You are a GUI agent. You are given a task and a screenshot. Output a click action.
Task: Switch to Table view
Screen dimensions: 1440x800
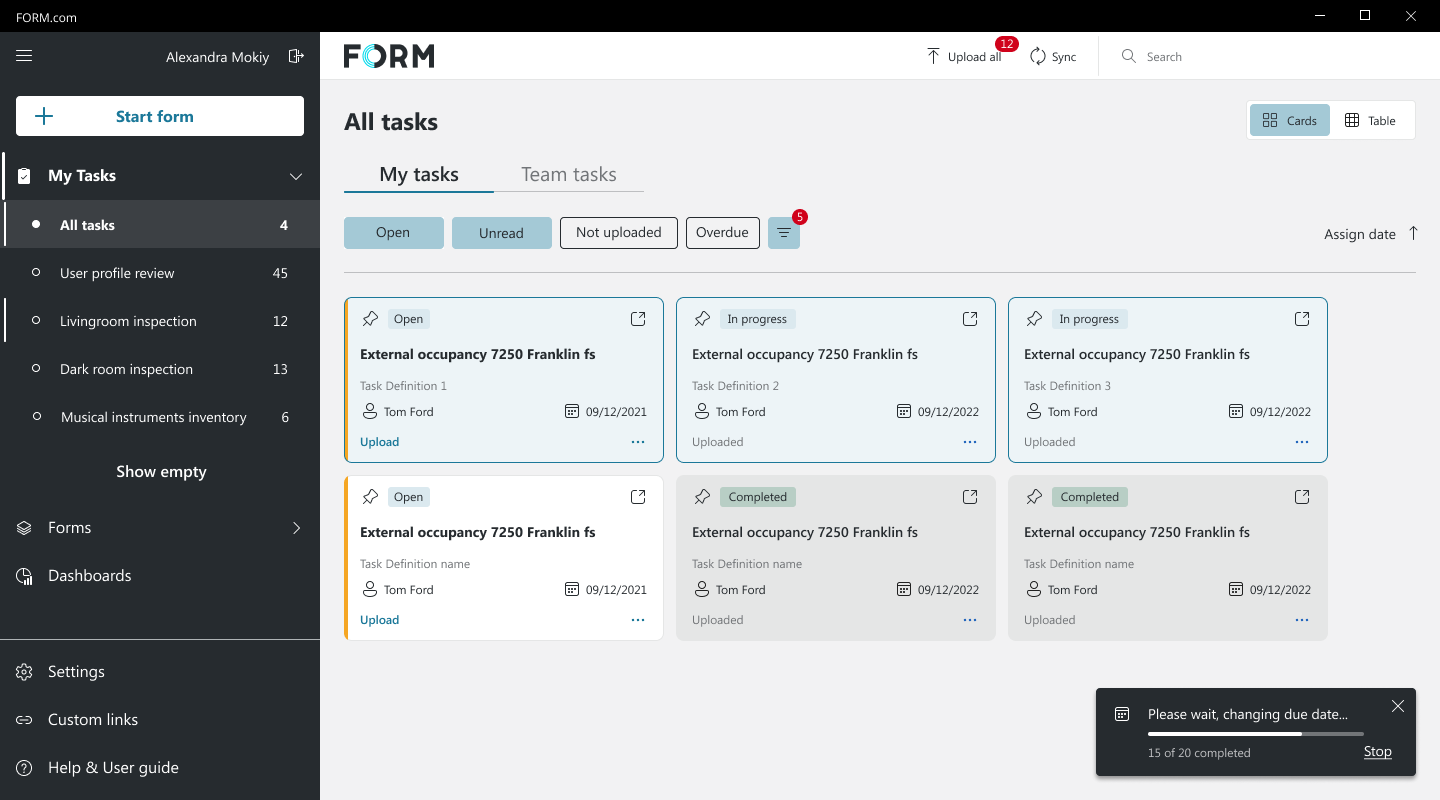tap(1370, 120)
